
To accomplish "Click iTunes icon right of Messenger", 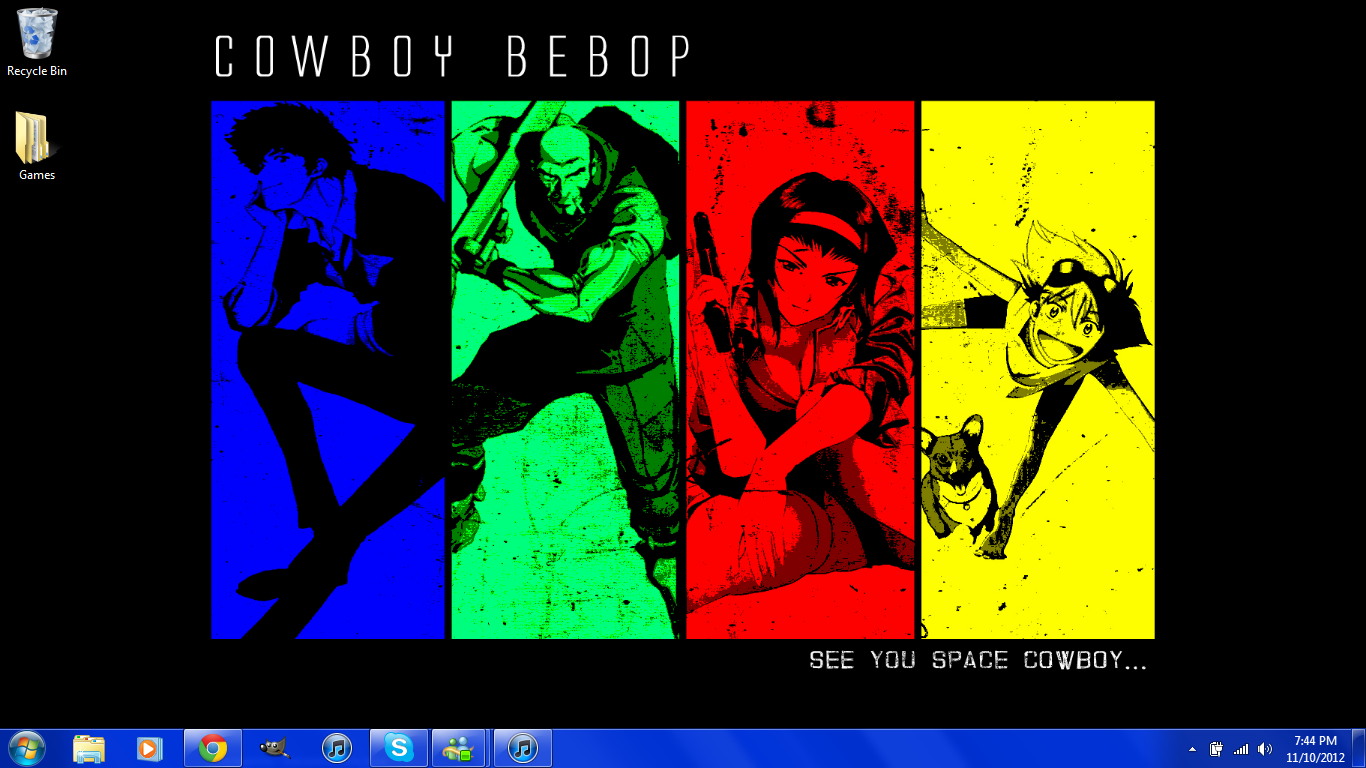I will (523, 748).
